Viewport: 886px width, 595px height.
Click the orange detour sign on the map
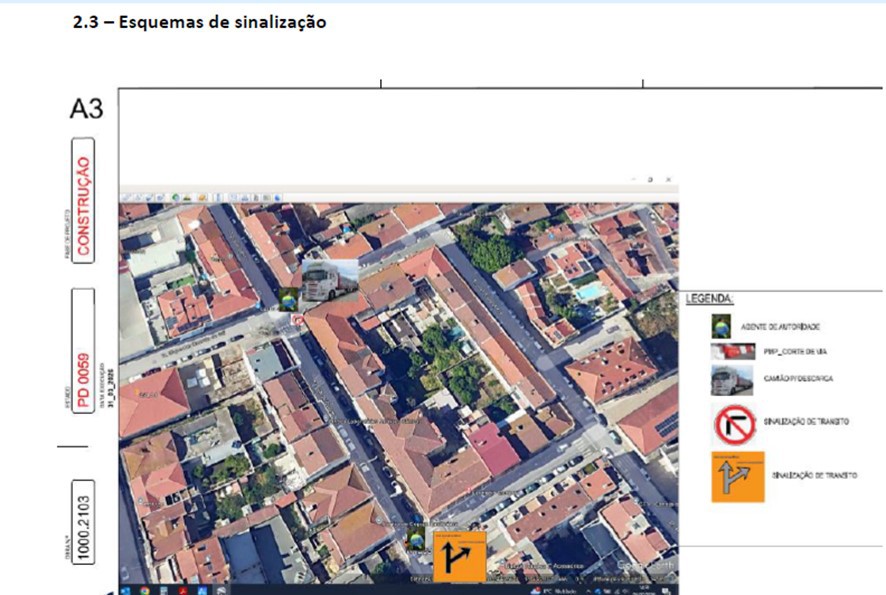click(x=459, y=557)
